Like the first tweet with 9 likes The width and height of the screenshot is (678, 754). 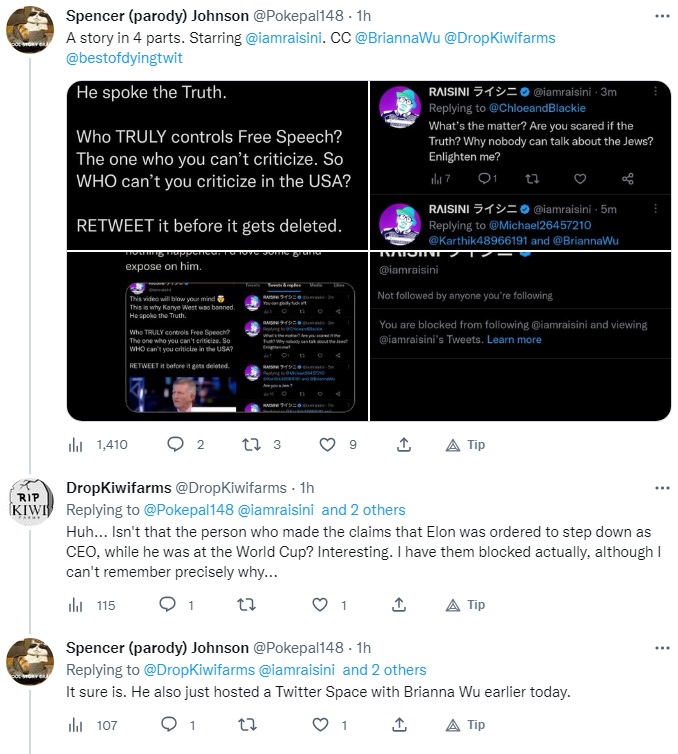point(327,445)
